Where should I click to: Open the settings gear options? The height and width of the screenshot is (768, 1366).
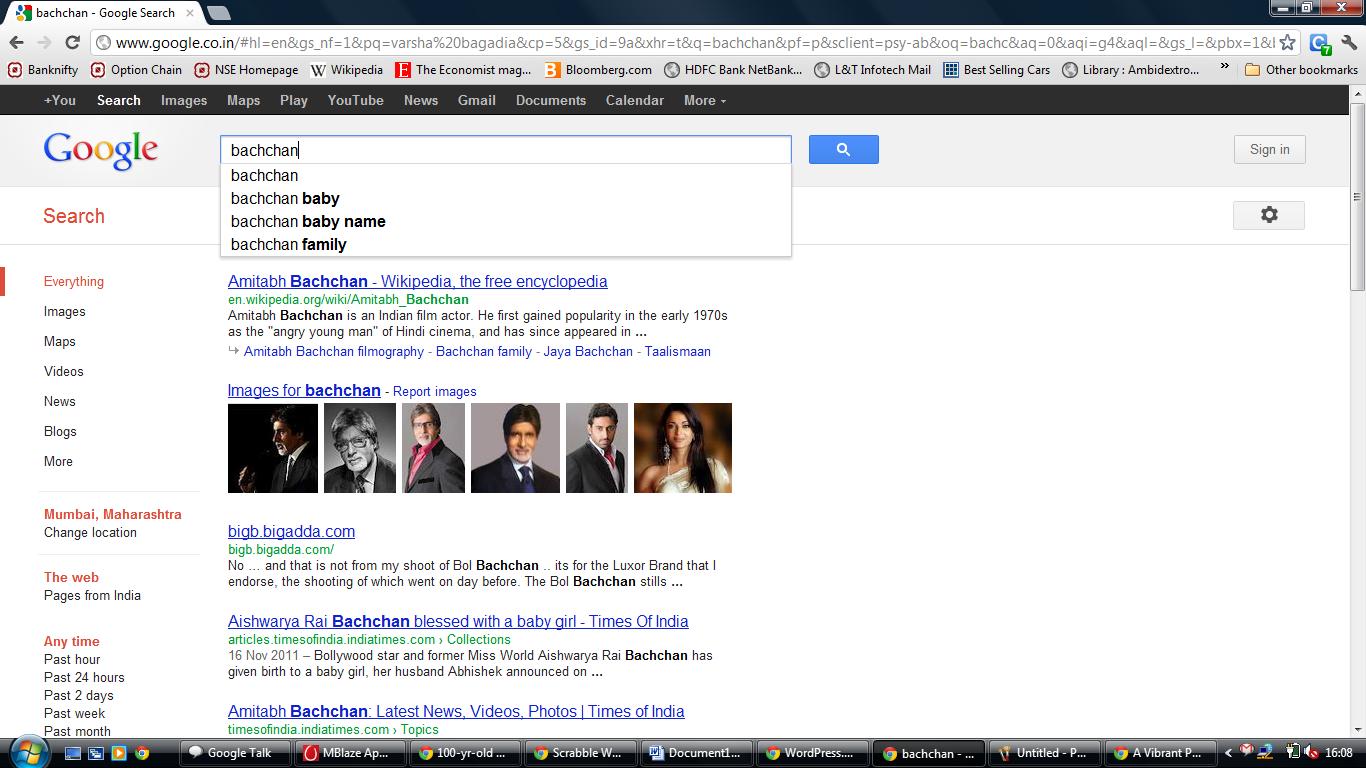tap(1268, 215)
